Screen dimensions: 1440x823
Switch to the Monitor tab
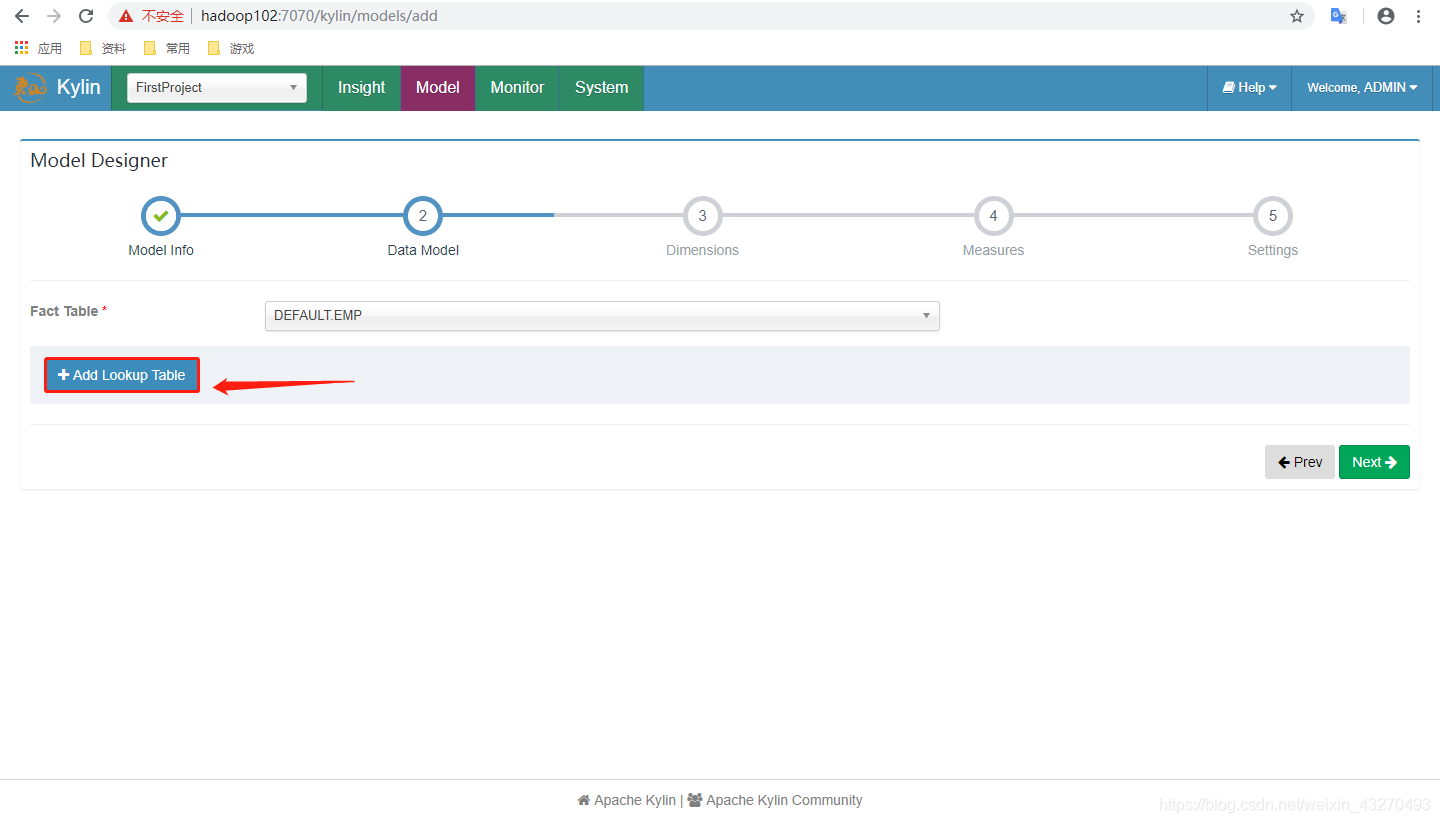tap(517, 88)
